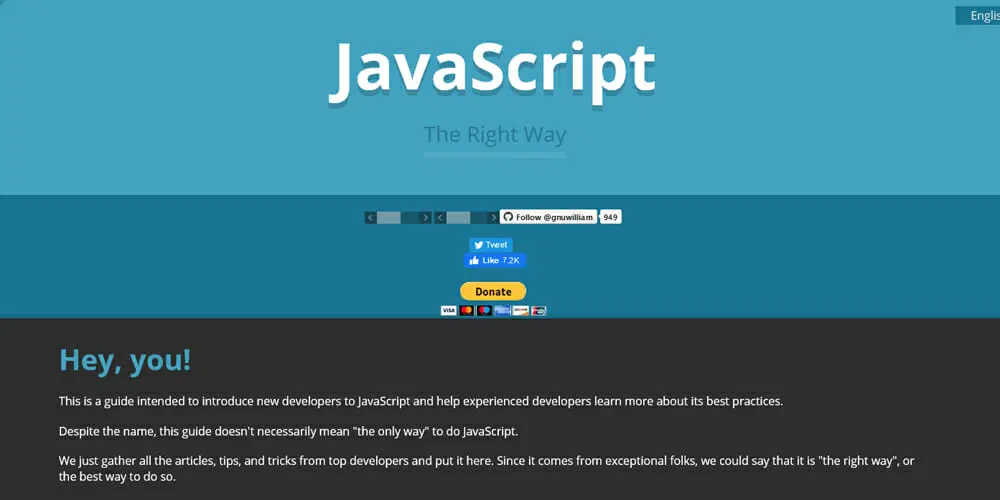The image size is (1000, 500).
Task: Click the left arrow of the first mini scrollbar
Action: click(371, 217)
